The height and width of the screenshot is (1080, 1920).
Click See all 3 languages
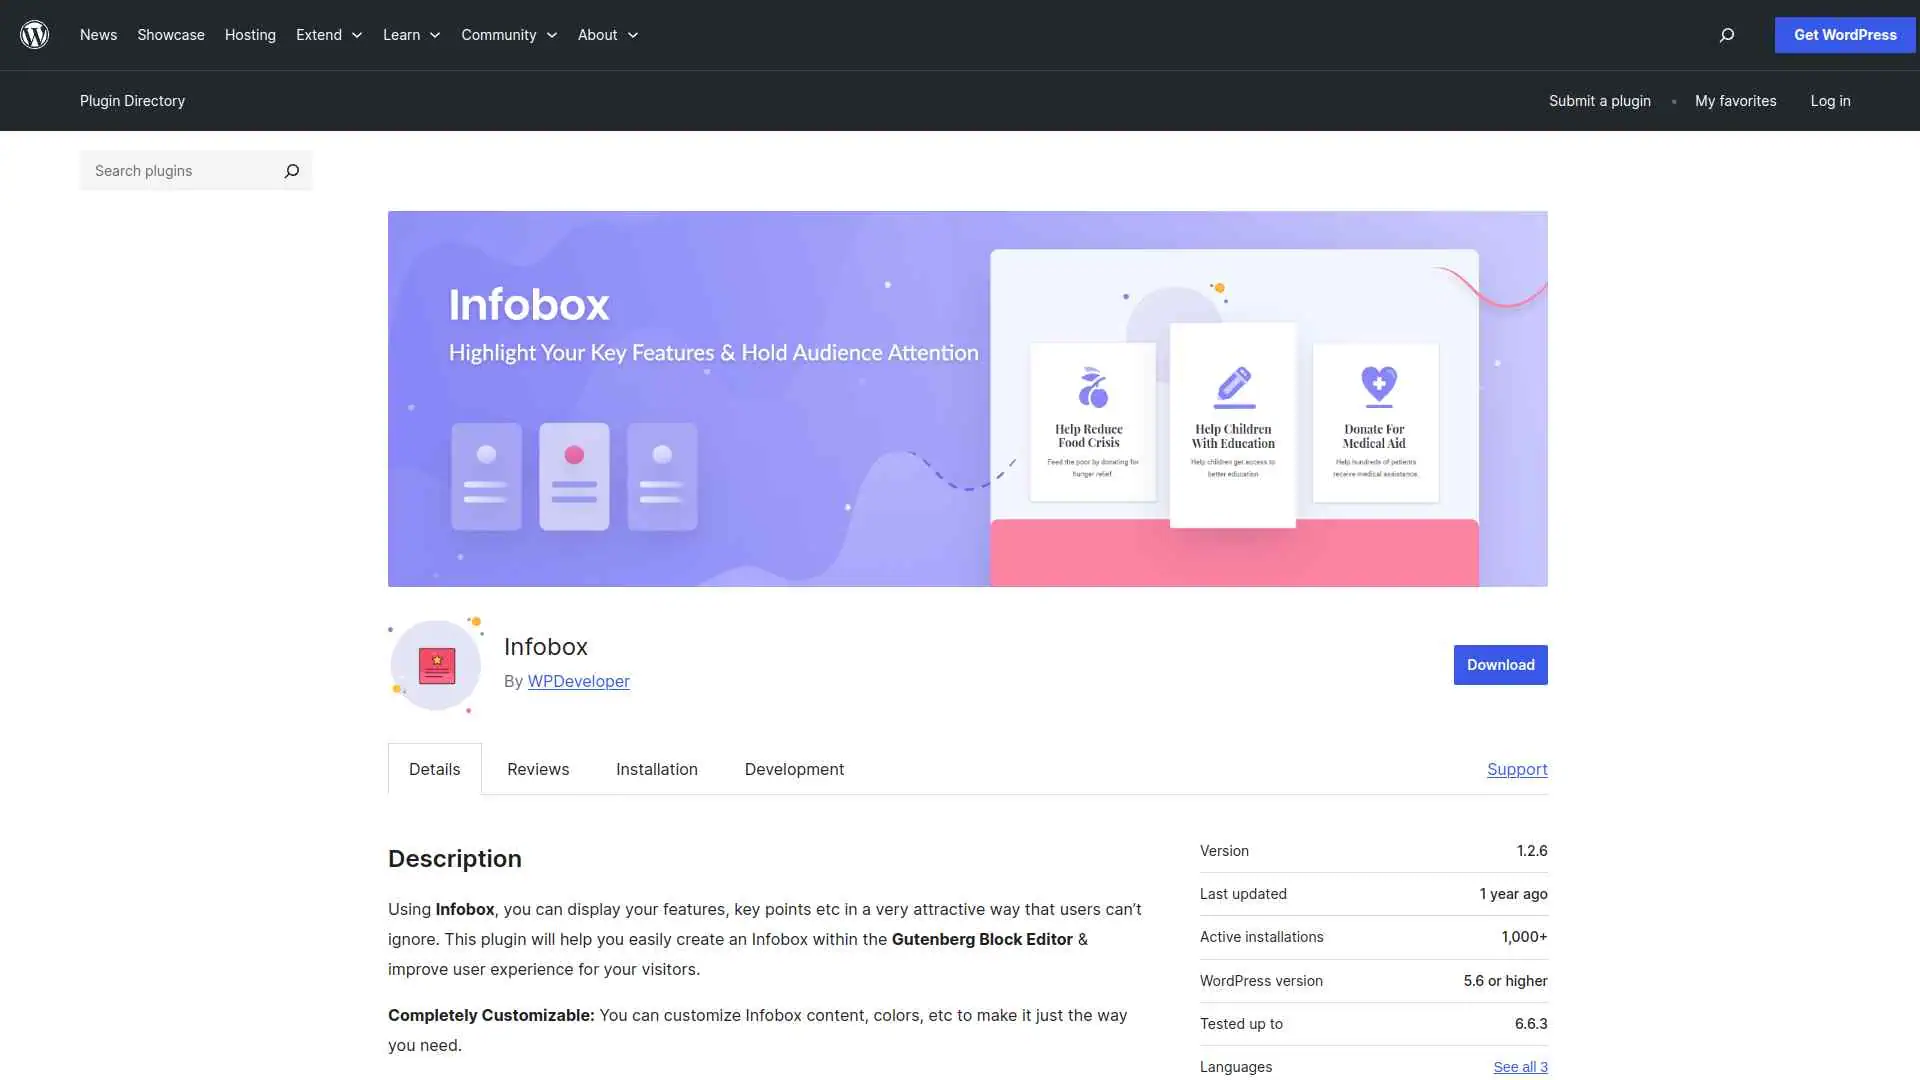click(x=1520, y=1066)
